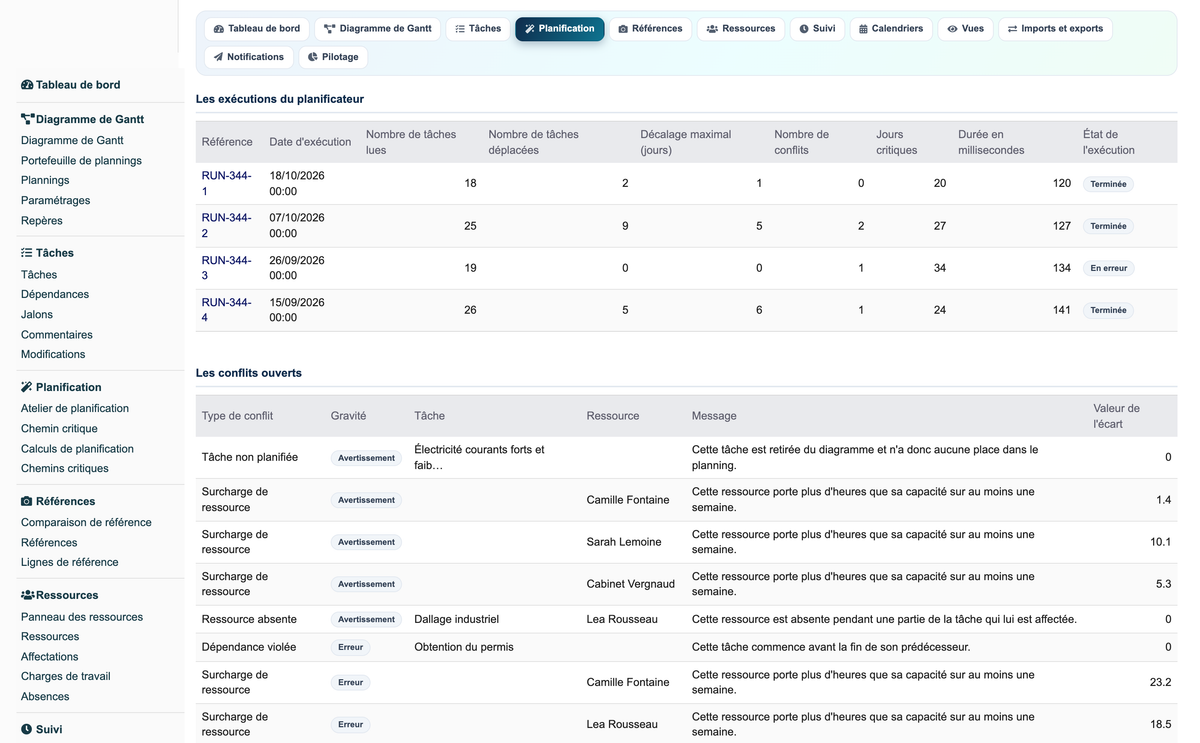Click the Pilotage pie chart icon
This screenshot has width=1200, height=743.
pos(313,57)
